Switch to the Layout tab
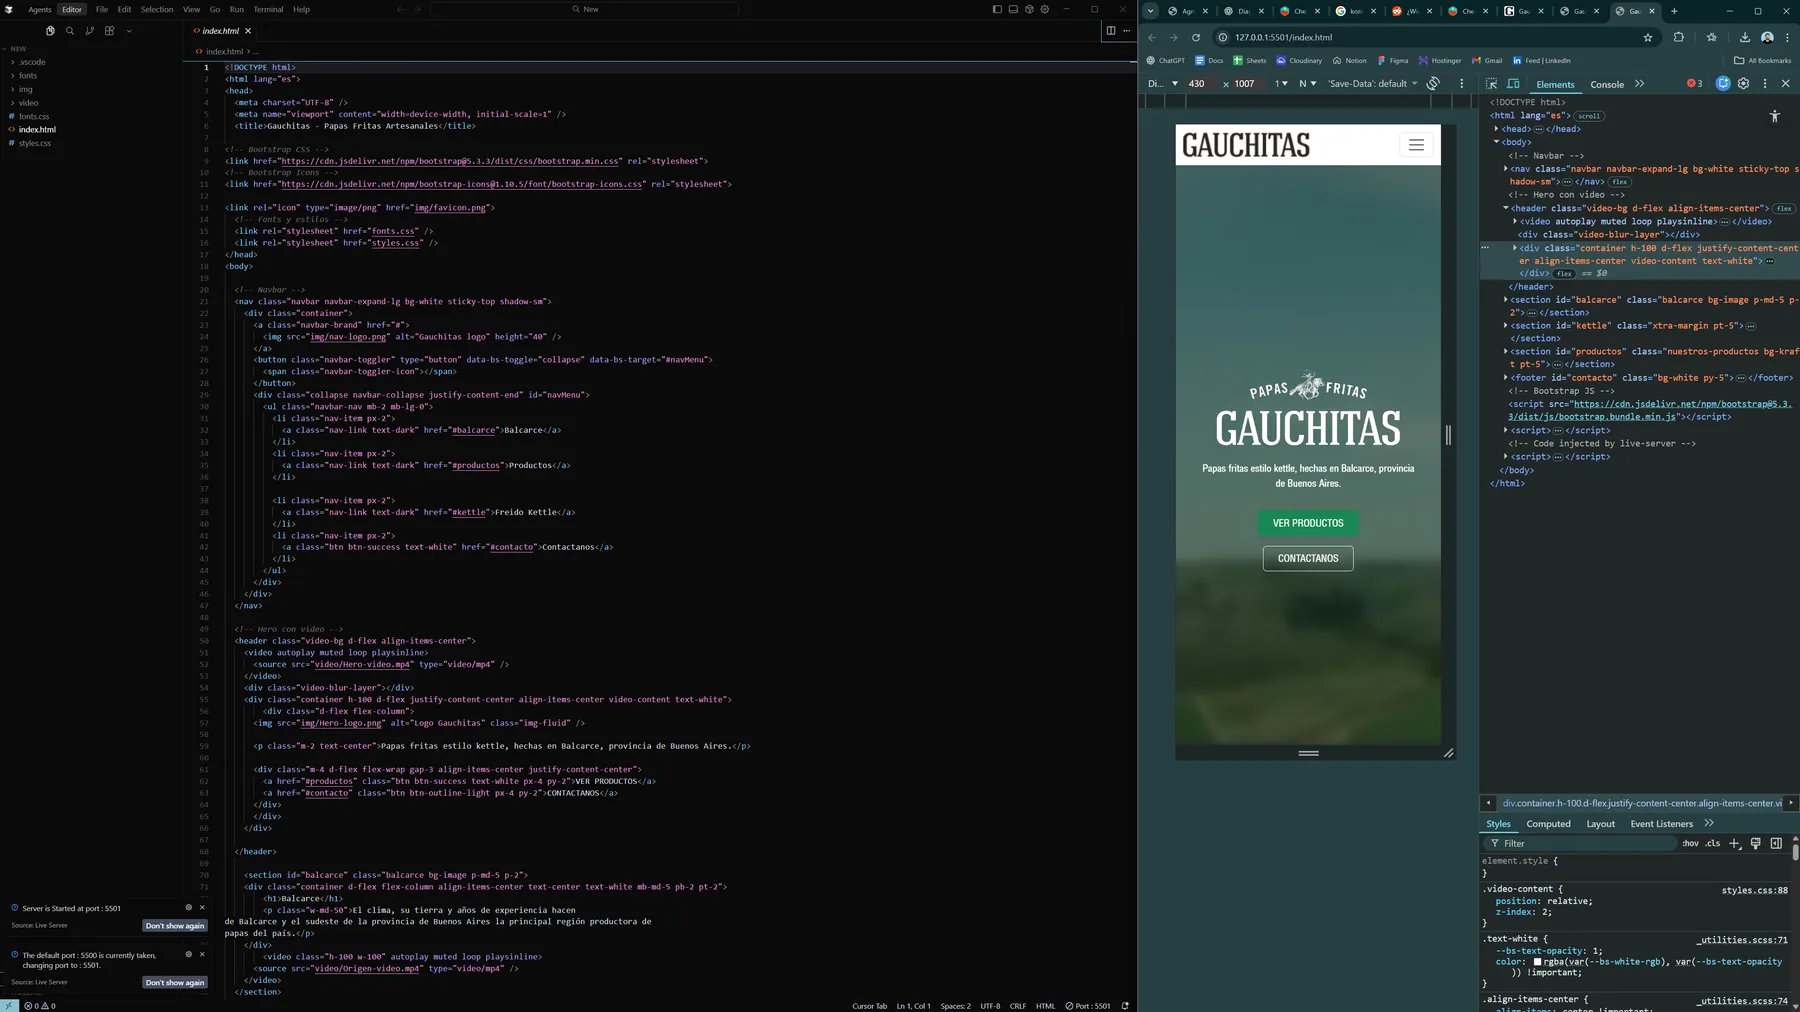The image size is (1800, 1012). 1600,824
